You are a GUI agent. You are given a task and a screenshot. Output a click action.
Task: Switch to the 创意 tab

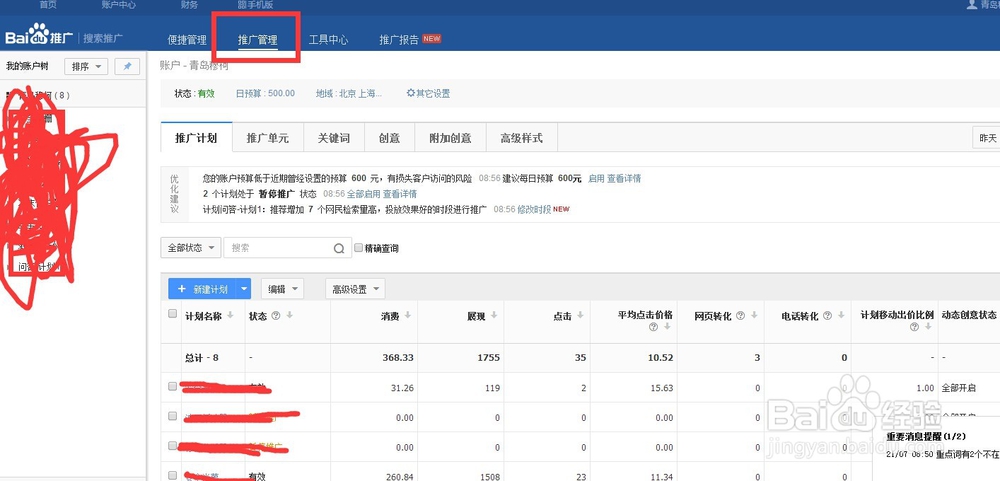[x=389, y=138]
